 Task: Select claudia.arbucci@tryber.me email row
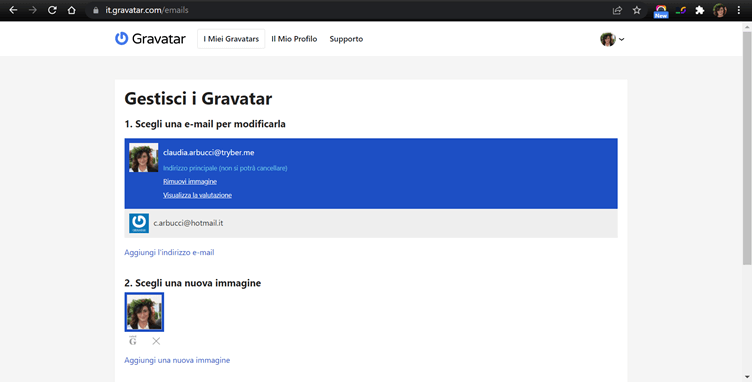(371, 174)
